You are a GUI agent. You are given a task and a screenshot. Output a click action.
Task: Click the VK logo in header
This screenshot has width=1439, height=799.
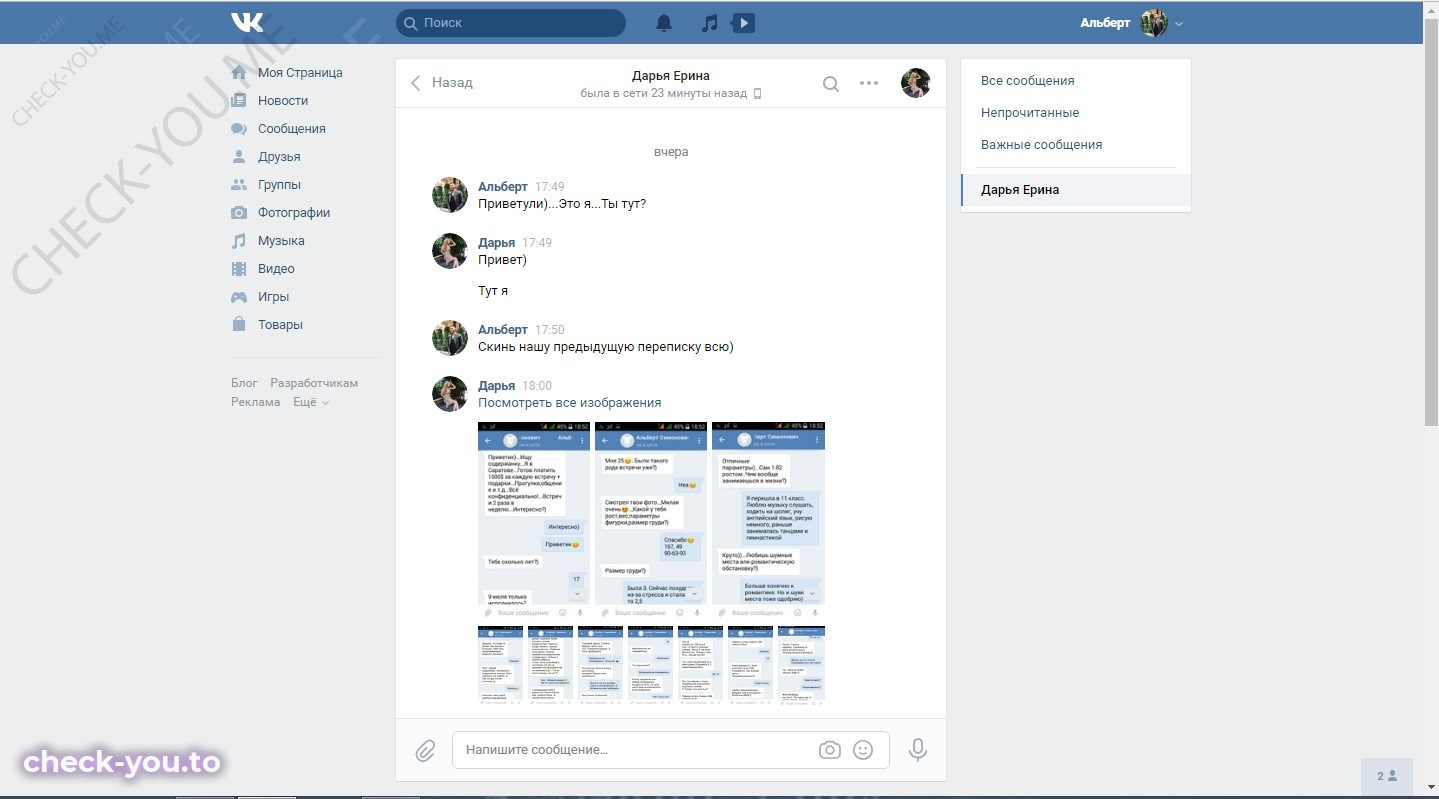click(x=247, y=22)
